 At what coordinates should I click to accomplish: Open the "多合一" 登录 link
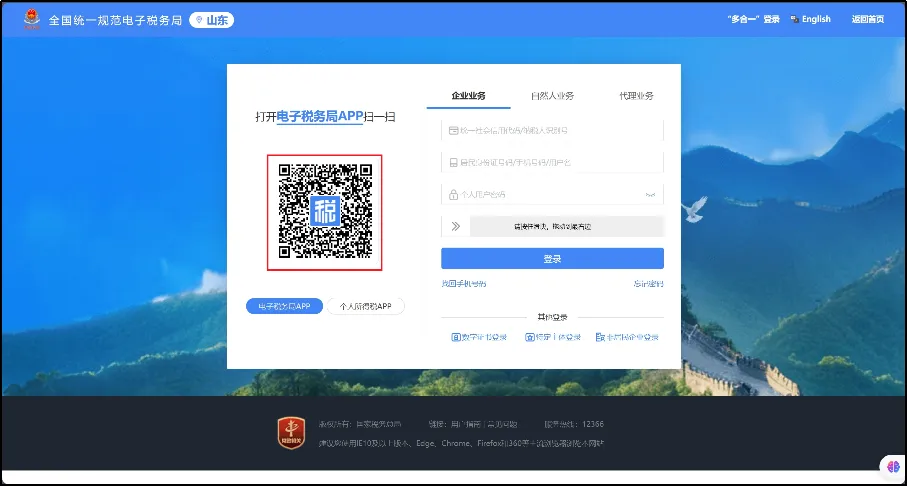pos(753,19)
